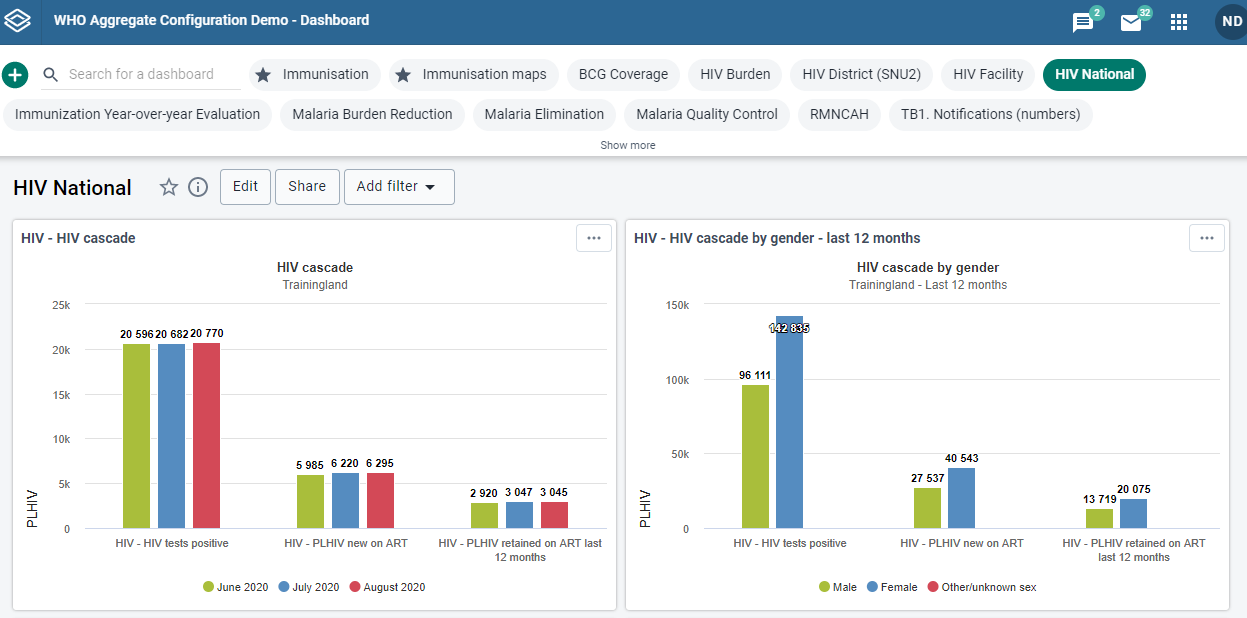The height and width of the screenshot is (618, 1247).
Task: Click the Share button
Action: point(307,187)
